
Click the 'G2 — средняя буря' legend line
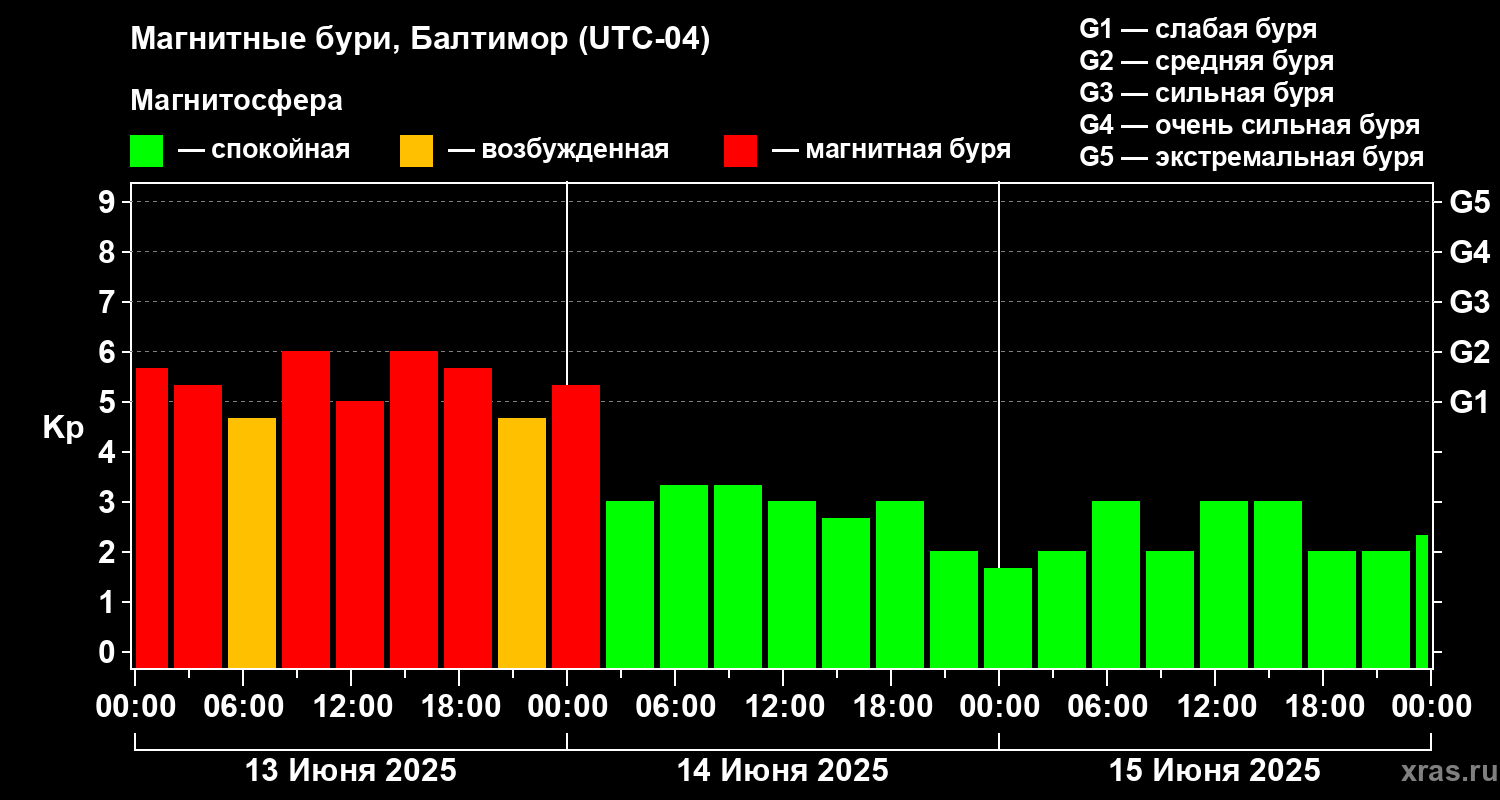click(1206, 60)
